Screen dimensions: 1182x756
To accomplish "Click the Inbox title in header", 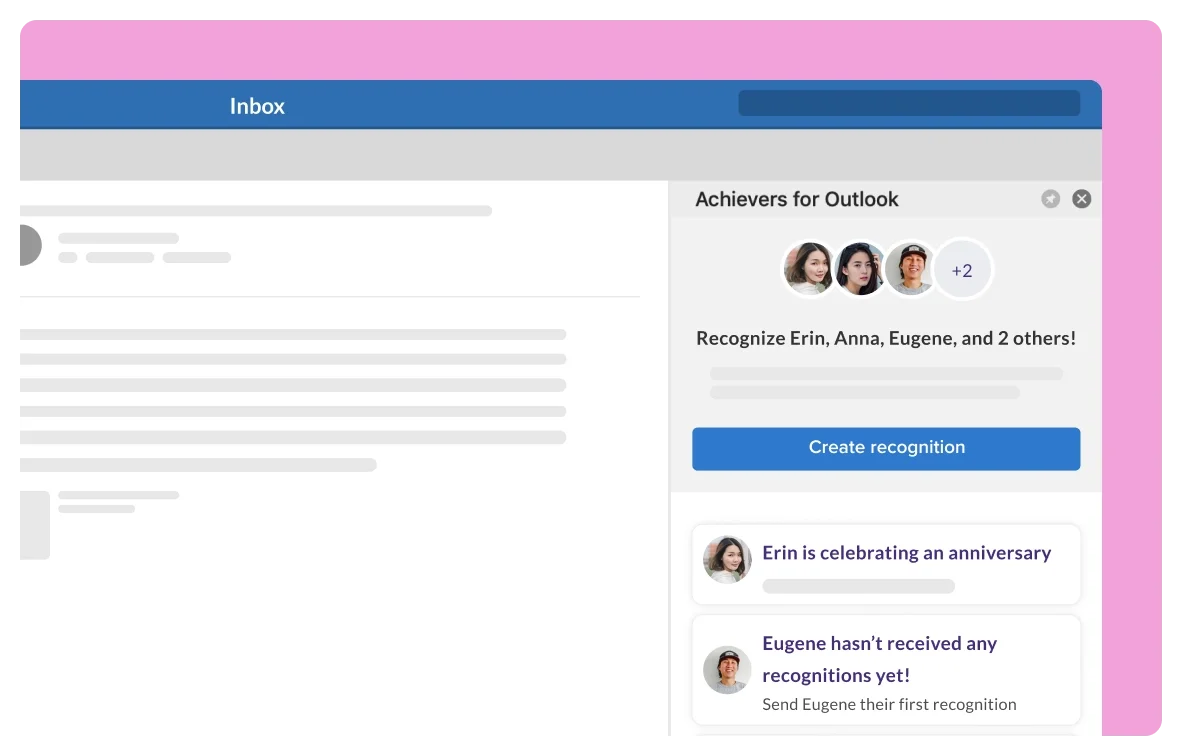I will (257, 106).
